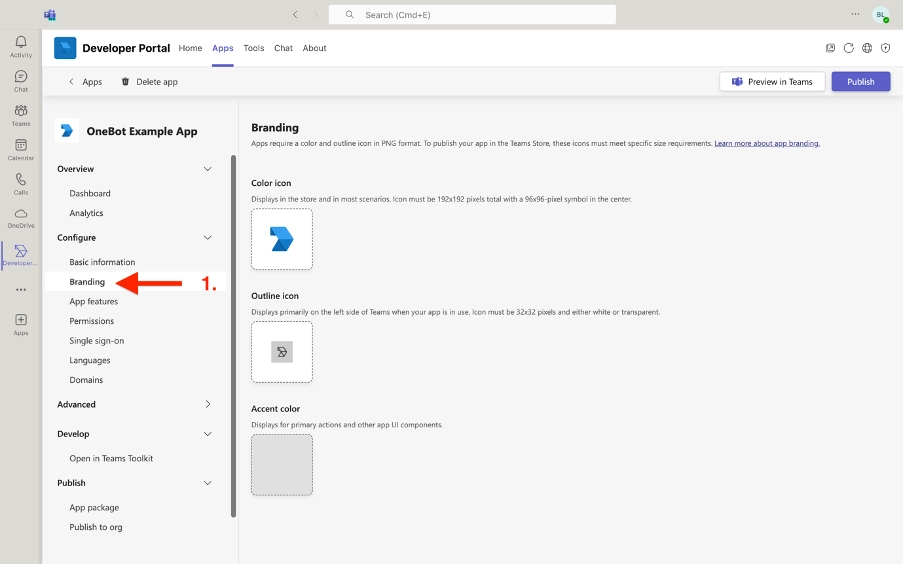This screenshot has width=904, height=564.
Task: Click the OneBot Example App icon
Action: pos(67,131)
